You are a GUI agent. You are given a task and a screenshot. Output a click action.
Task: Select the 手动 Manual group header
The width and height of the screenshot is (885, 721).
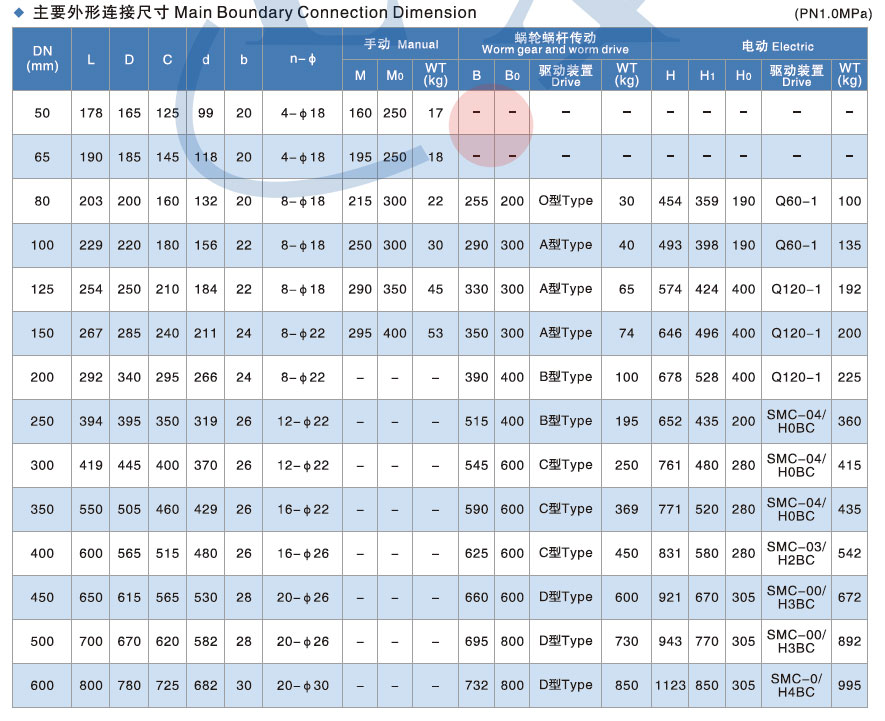401,44
